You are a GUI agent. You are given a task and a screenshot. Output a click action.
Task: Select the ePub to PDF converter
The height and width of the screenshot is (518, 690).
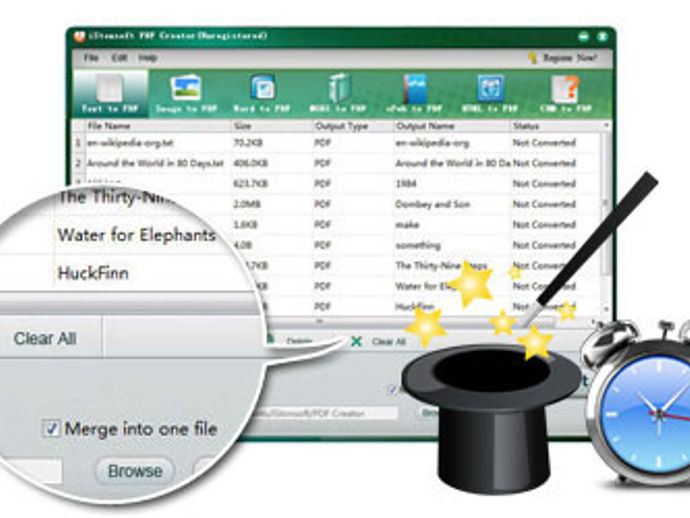(x=414, y=93)
